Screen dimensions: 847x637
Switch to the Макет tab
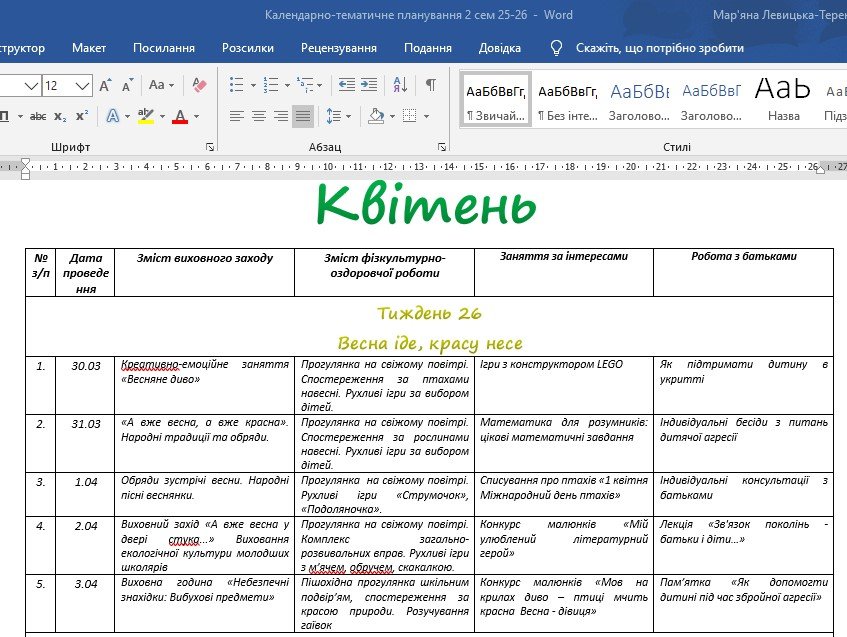[89, 48]
